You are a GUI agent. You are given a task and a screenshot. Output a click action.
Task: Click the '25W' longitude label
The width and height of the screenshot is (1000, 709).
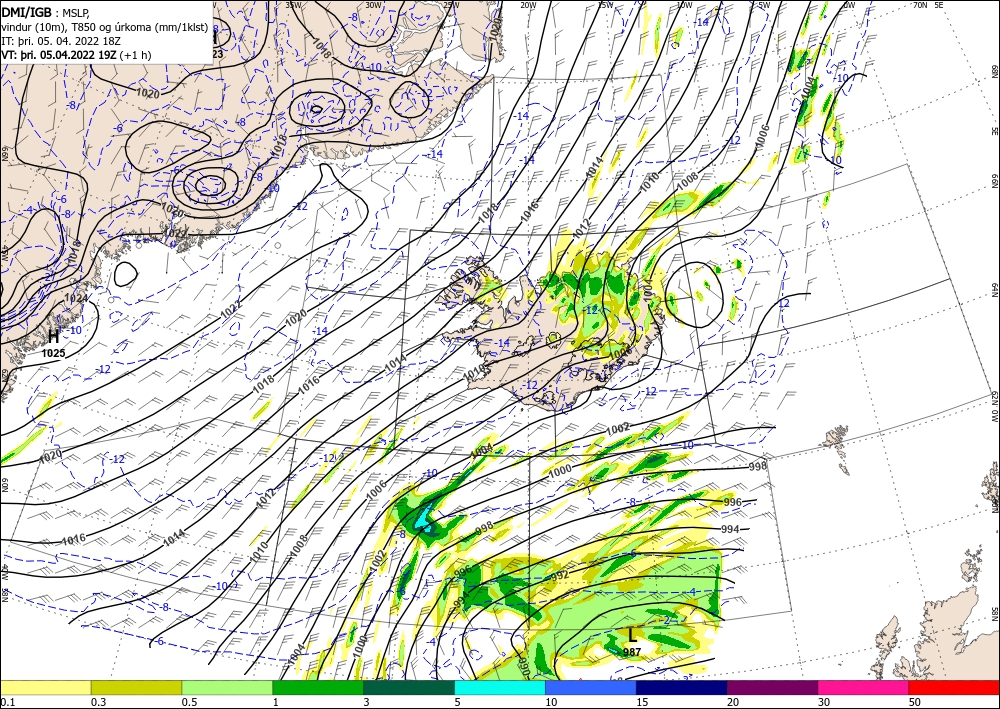tap(451, 5)
